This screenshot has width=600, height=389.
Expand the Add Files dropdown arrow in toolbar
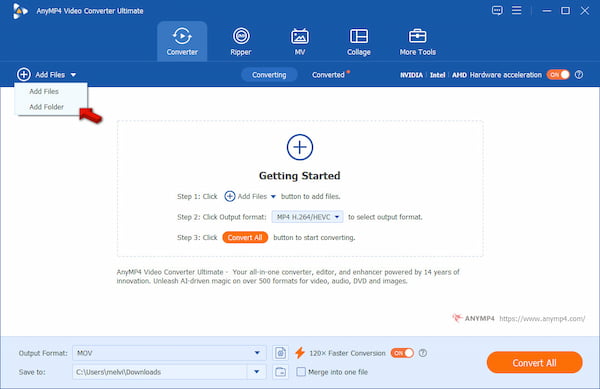pos(73,75)
